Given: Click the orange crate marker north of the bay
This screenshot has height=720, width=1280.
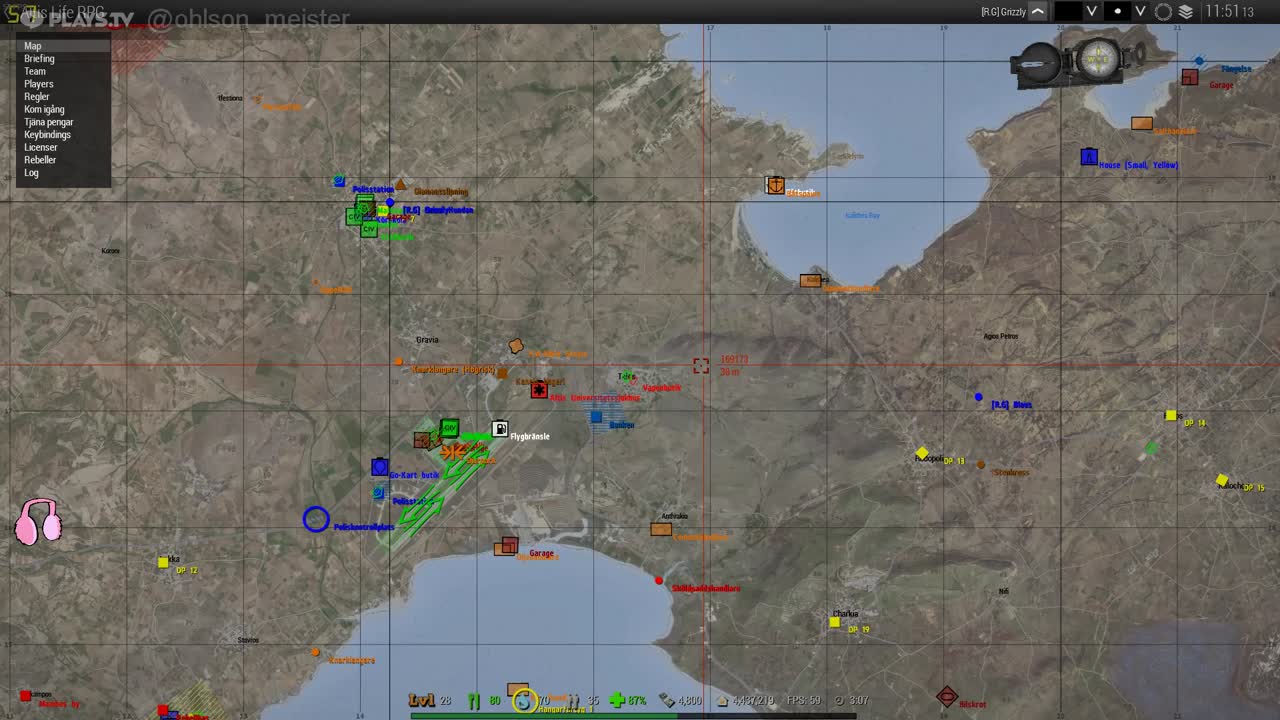Looking at the screenshot, I should [x=775, y=185].
